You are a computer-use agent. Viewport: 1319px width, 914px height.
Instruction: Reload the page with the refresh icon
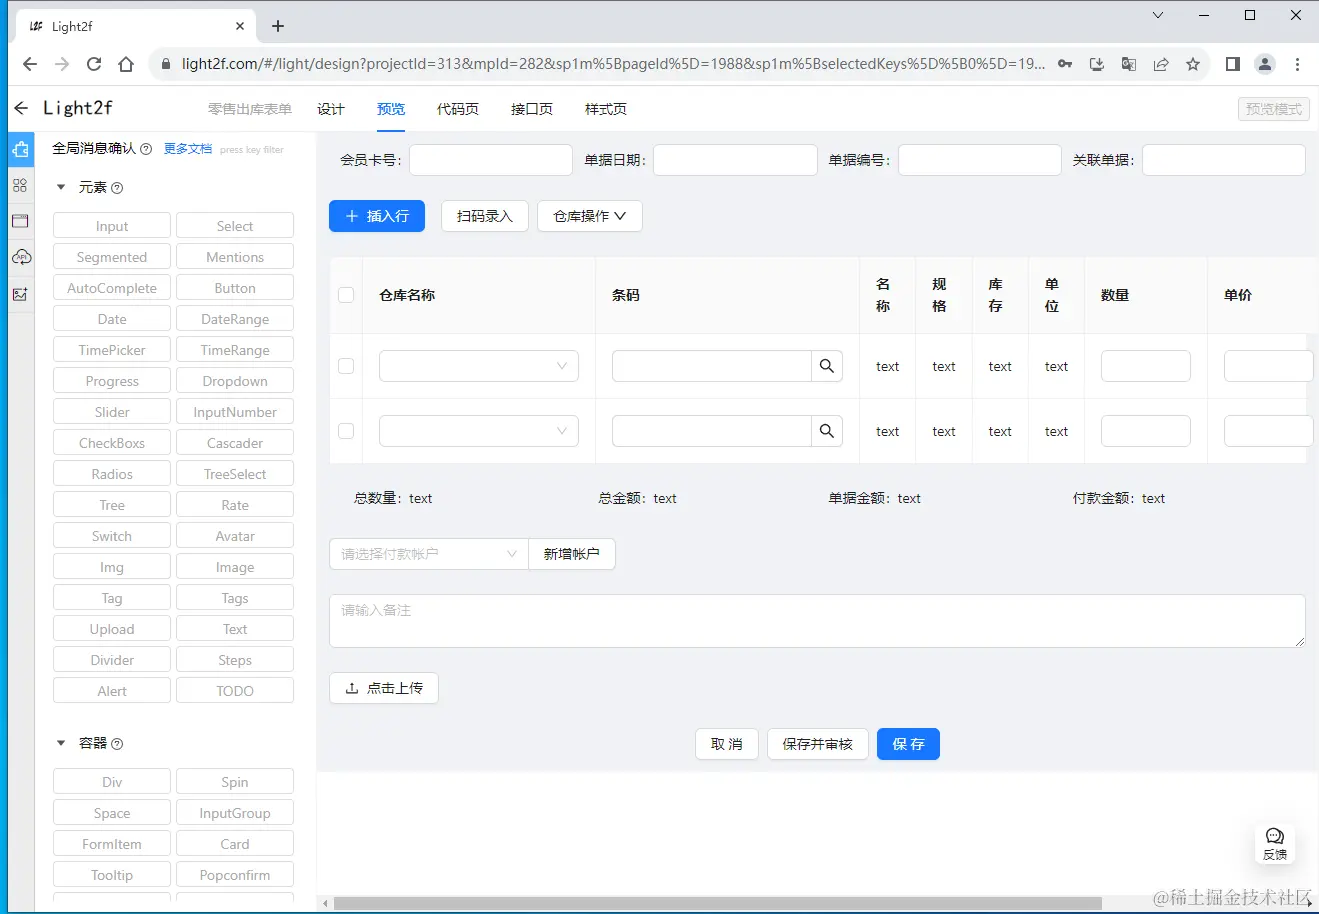tap(94, 64)
